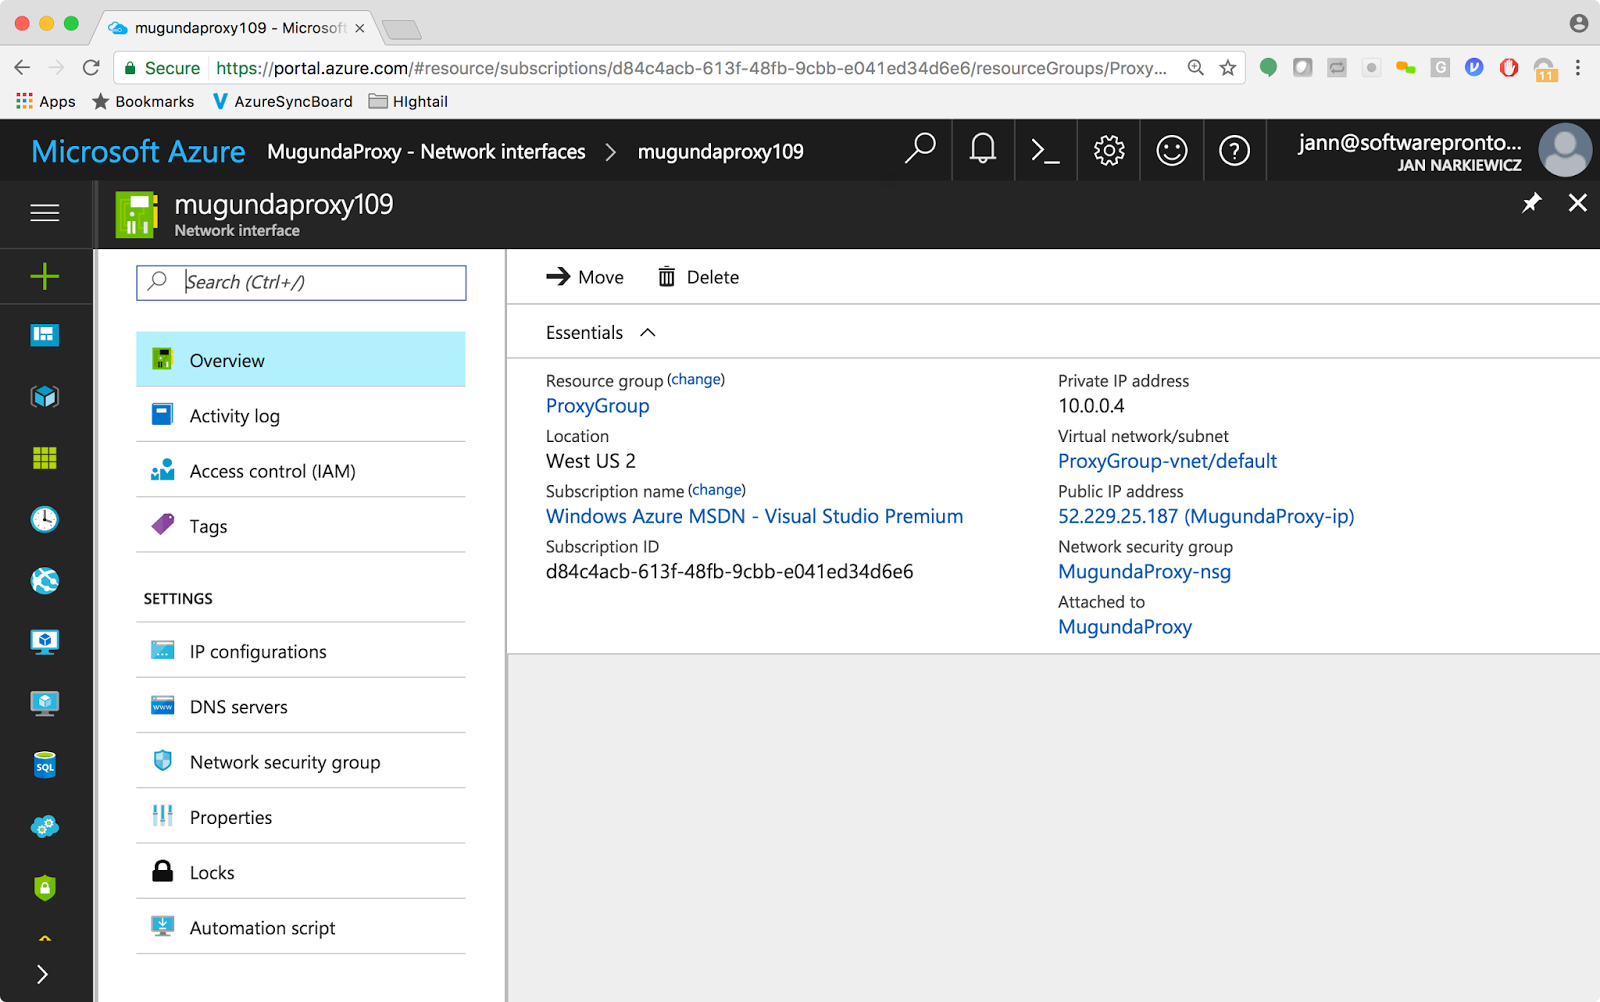Open Virtual machines from the sidebar icon
This screenshot has width=1600, height=1002.
pos(44,640)
